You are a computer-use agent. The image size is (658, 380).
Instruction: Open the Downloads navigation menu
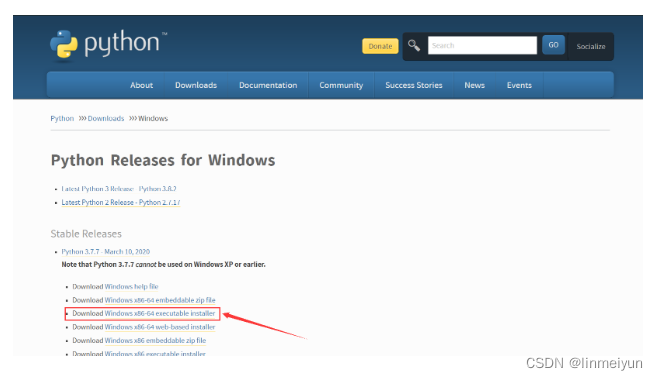[196, 85]
